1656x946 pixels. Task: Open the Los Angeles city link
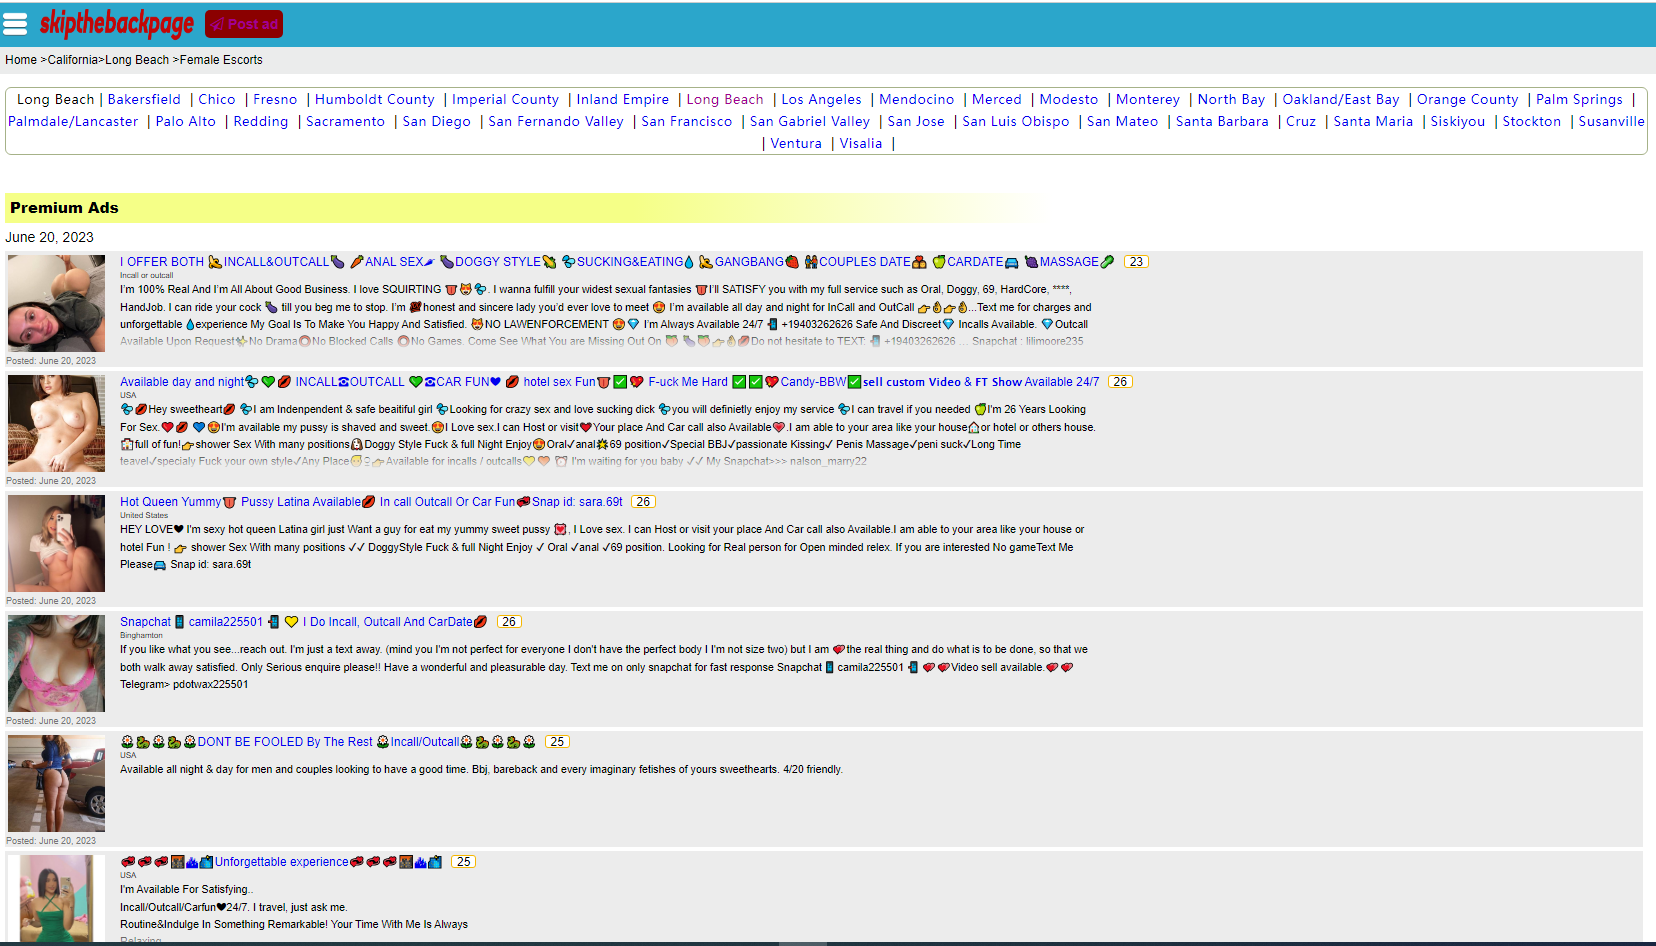tap(821, 100)
